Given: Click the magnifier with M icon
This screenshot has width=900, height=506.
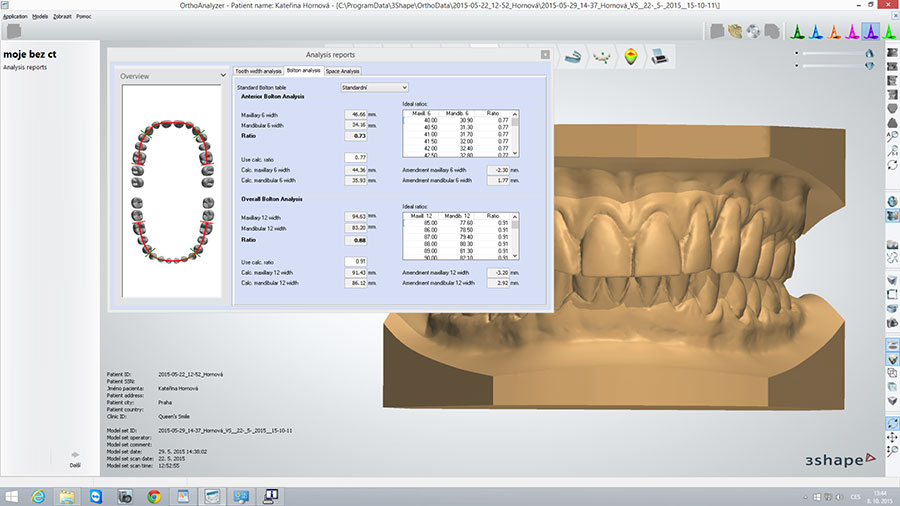Looking at the screenshot, I should coord(892,151).
